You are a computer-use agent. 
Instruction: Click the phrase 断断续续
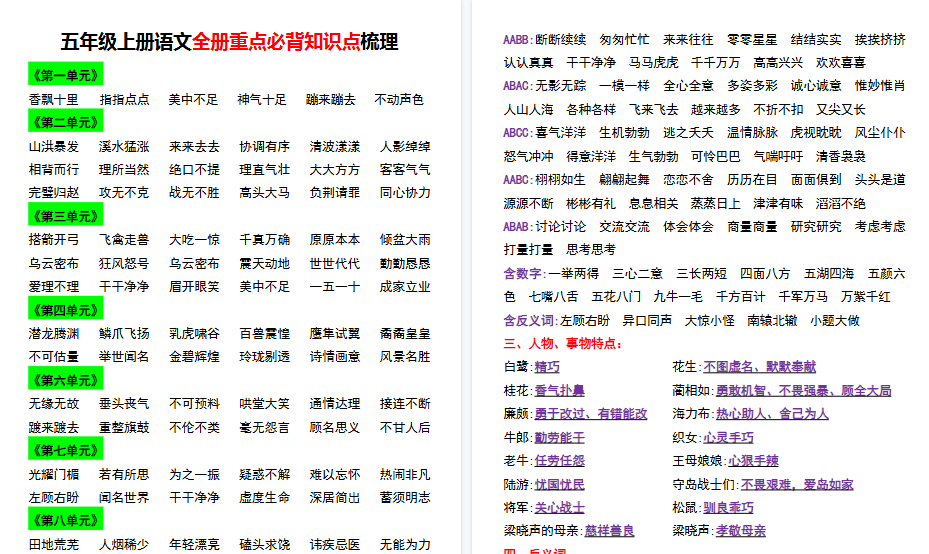[560, 40]
